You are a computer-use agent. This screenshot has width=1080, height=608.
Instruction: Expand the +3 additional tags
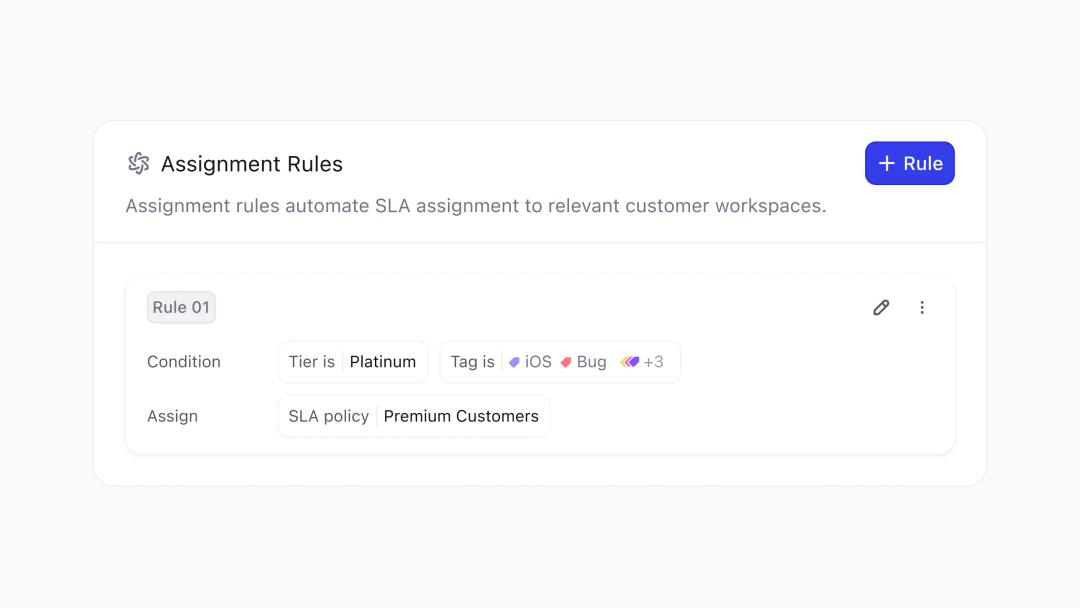(x=654, y=362)
